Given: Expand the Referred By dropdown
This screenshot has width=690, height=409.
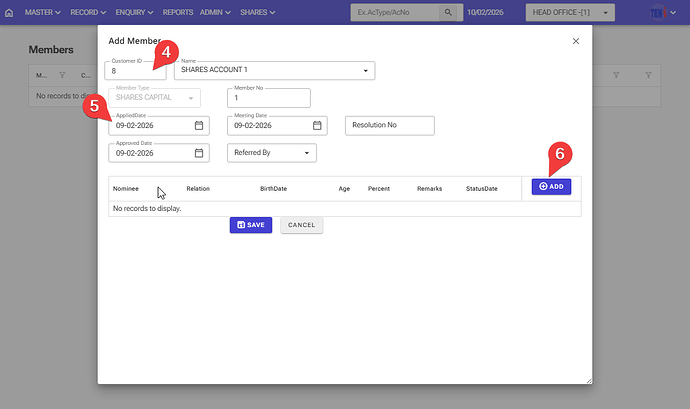Looking at the screenshot, I should pos(307,153).
